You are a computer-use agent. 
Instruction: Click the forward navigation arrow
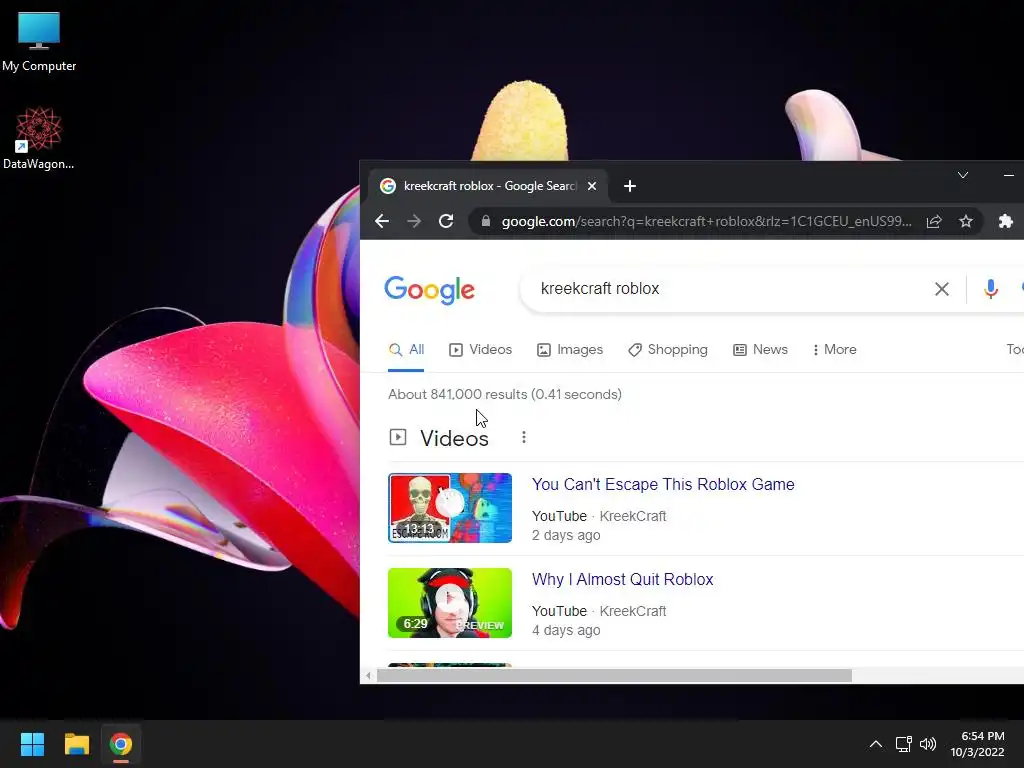[x=414, y=221]
